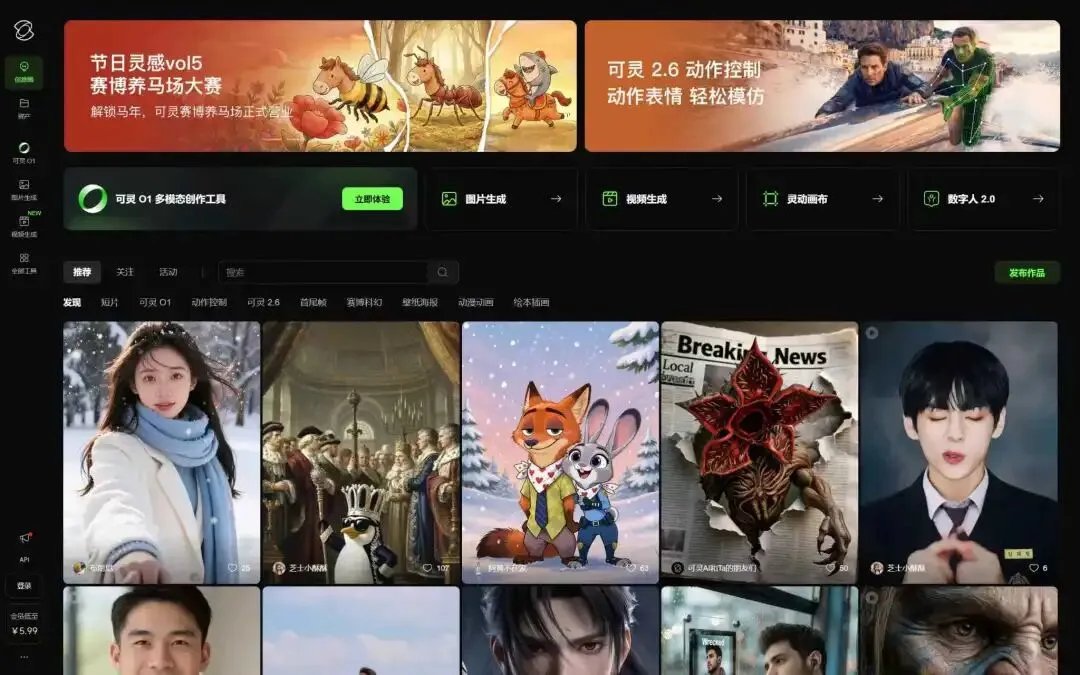
Task: Click the ¥5.99 membership offer
Action: [24, 624]
